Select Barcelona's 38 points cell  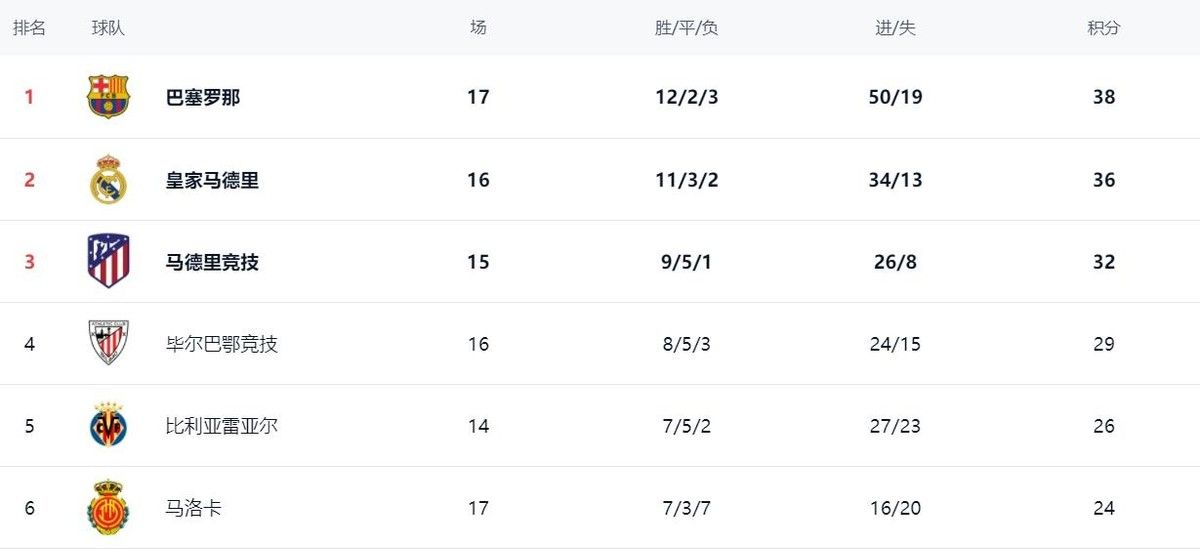(x=1104, y=98)
